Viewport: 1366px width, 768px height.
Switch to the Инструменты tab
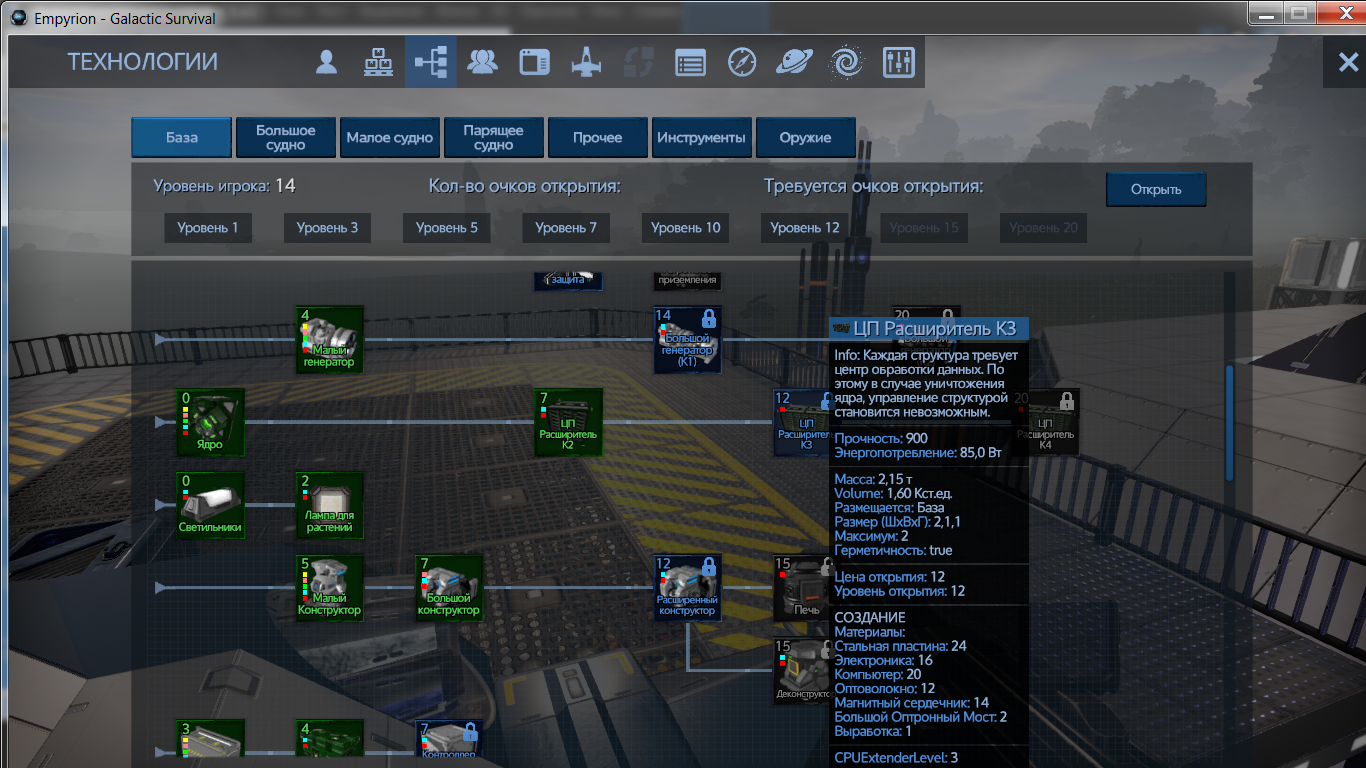tap(702, 138)
